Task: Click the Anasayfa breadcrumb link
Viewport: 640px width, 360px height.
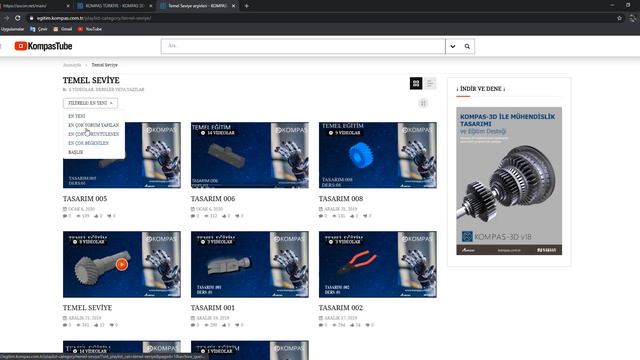Action: (x=72, y=65)
